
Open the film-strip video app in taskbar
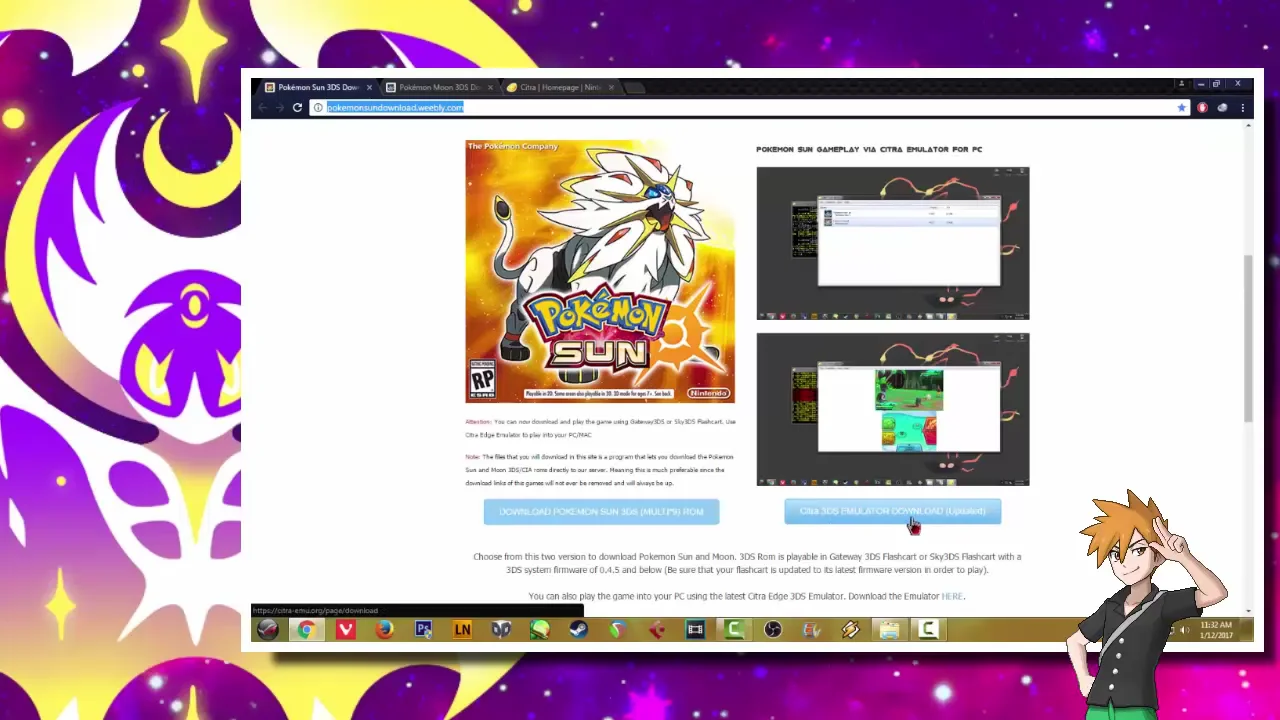tap(695, 629)
